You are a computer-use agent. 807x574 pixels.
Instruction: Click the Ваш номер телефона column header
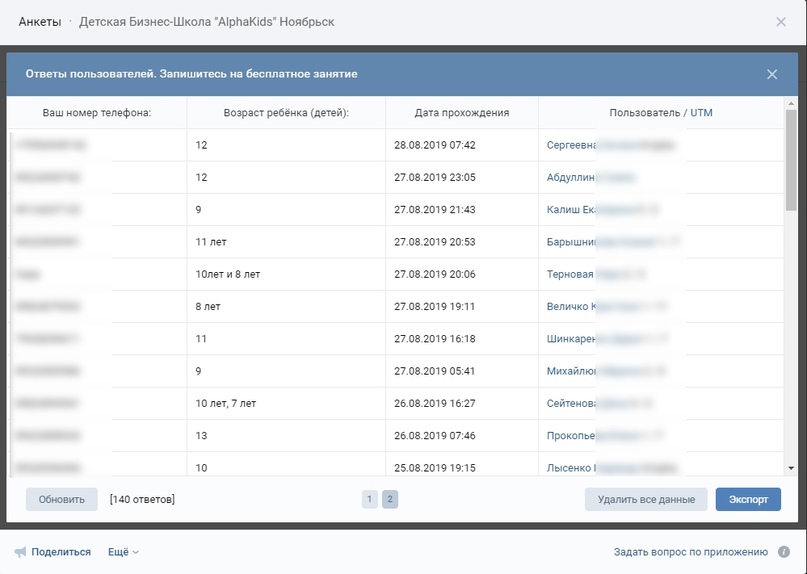tap(97, 113)
